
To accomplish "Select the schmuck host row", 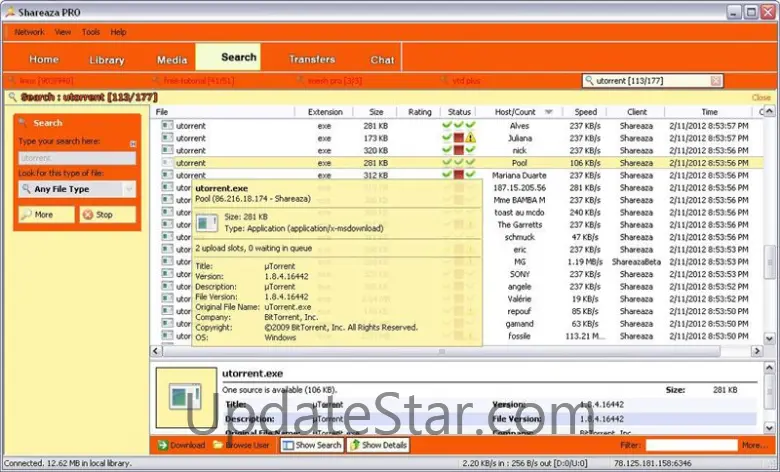I will (519, 237).
